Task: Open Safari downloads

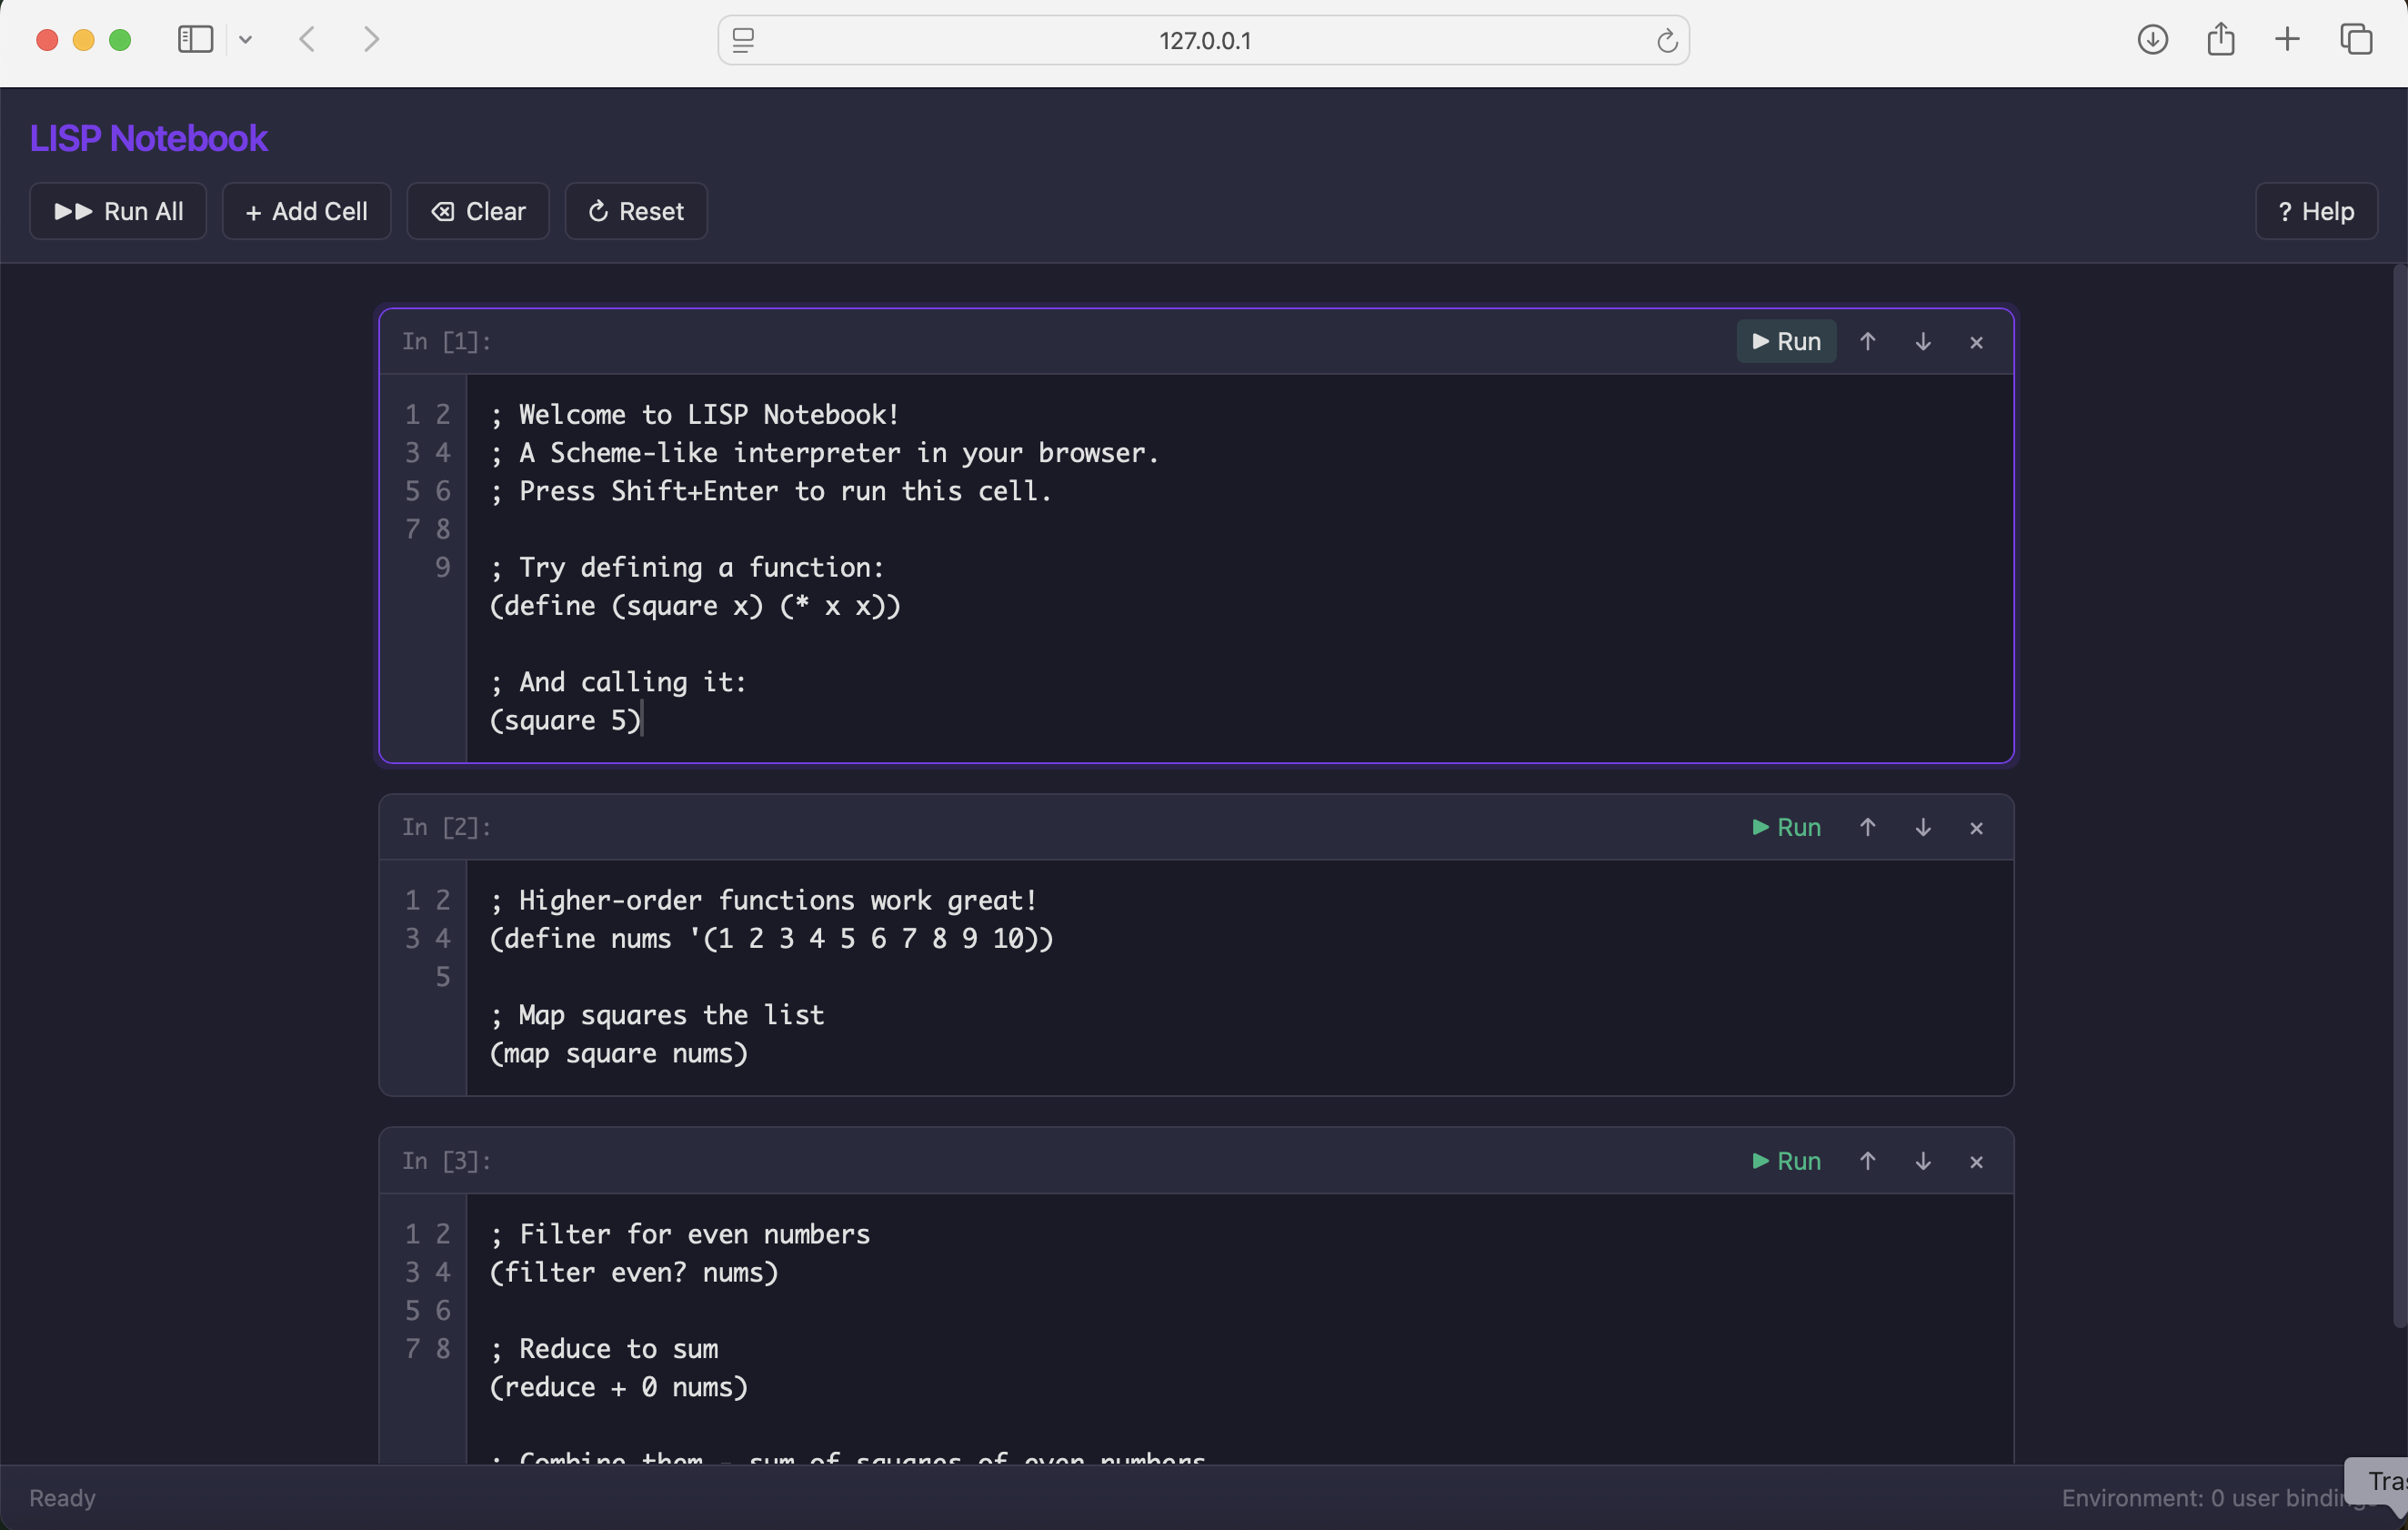Action: [x=2152, y=40]
